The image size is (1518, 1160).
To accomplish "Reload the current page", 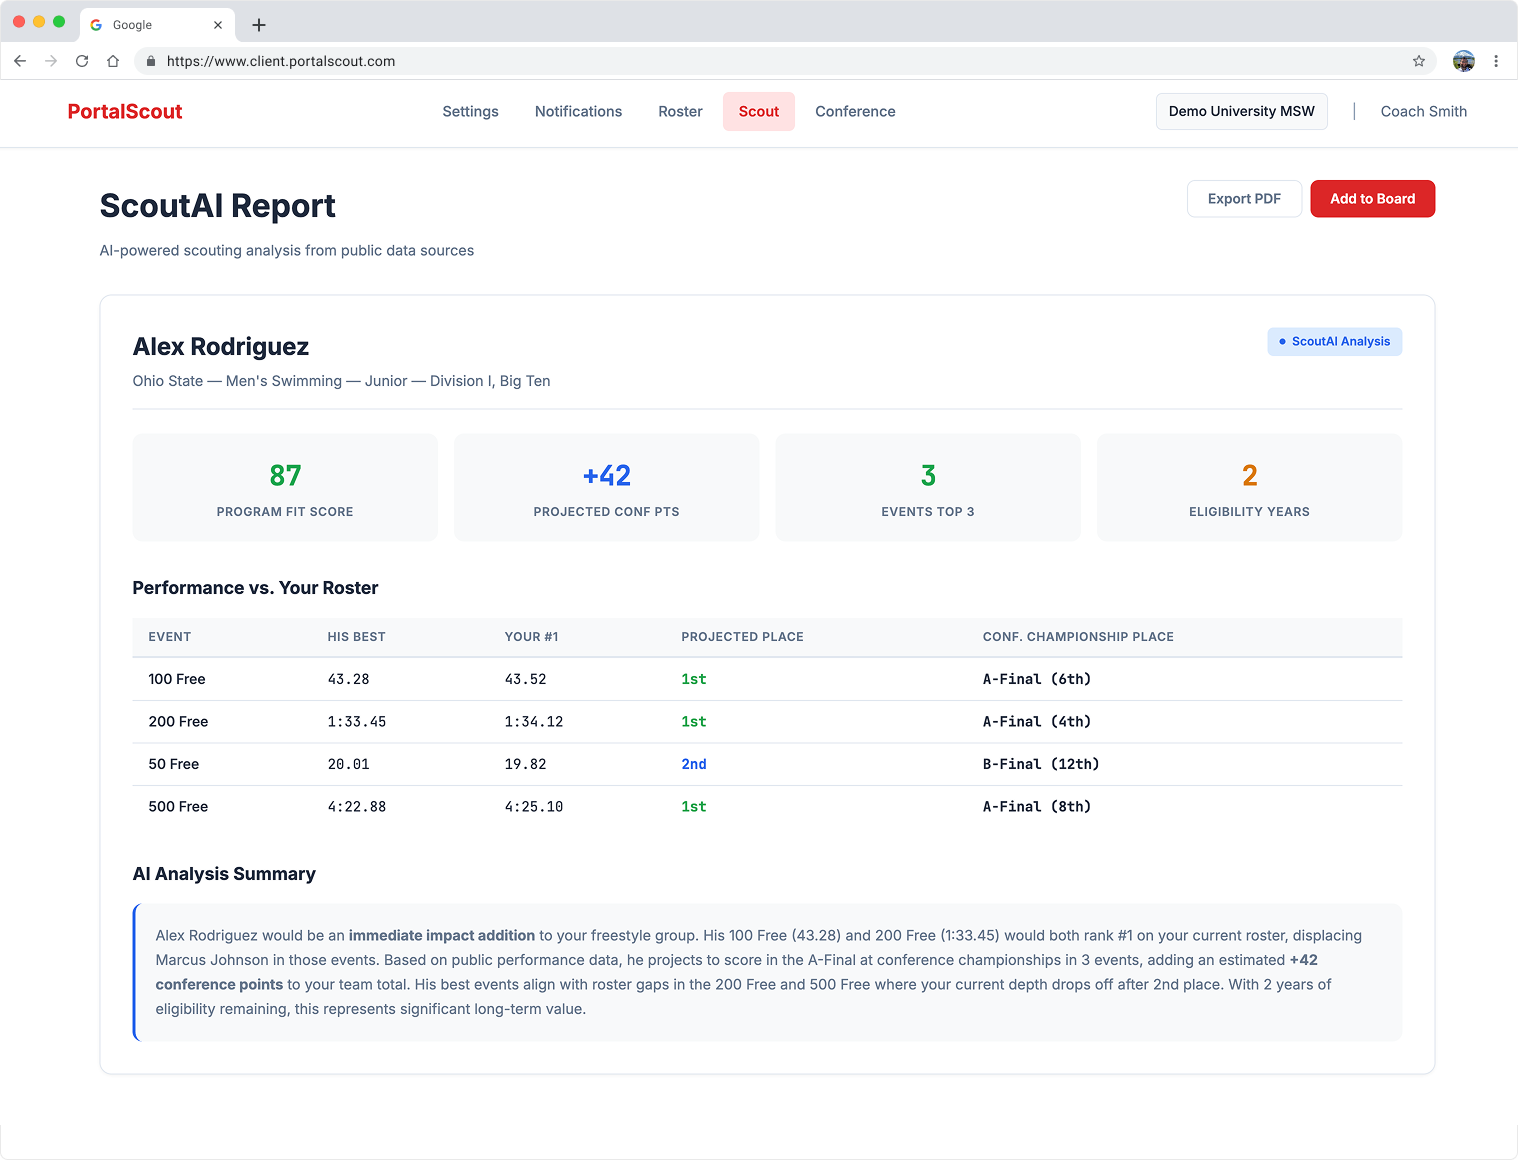I will [x=82, y=61].
